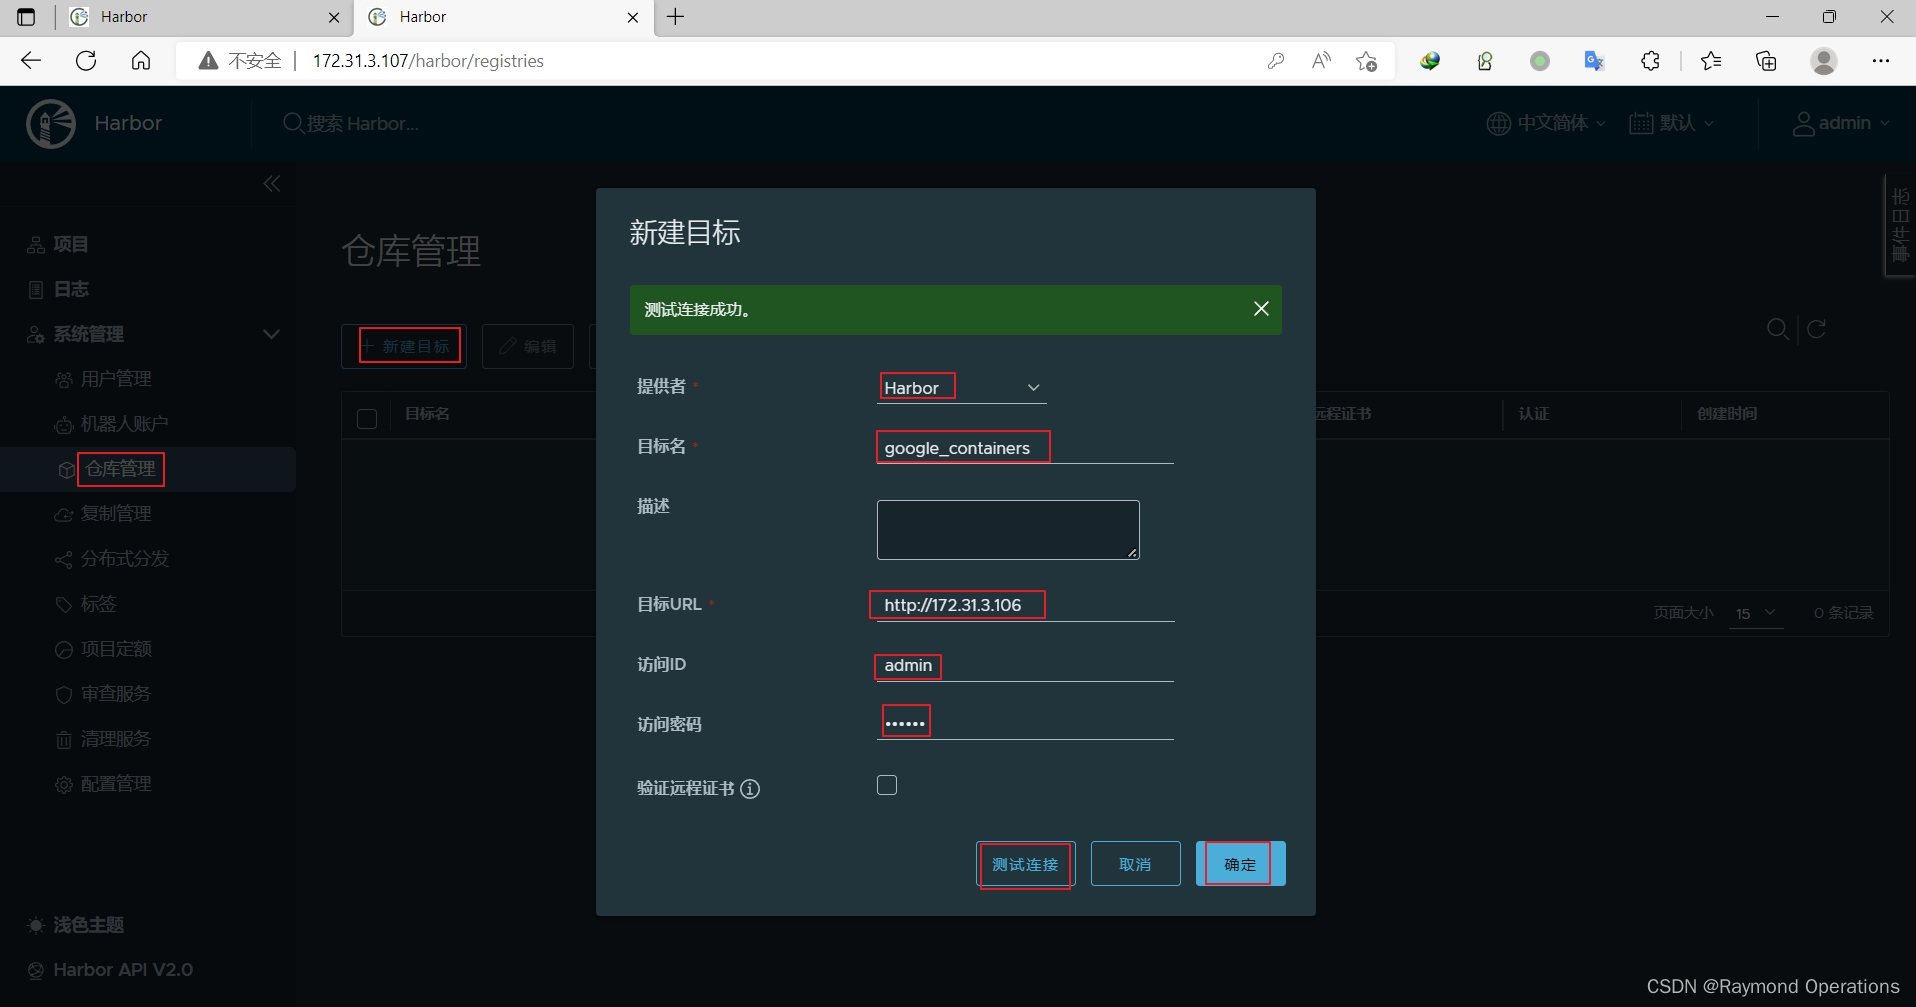
Task: Click the 新建目标 button
Action: 404,346
